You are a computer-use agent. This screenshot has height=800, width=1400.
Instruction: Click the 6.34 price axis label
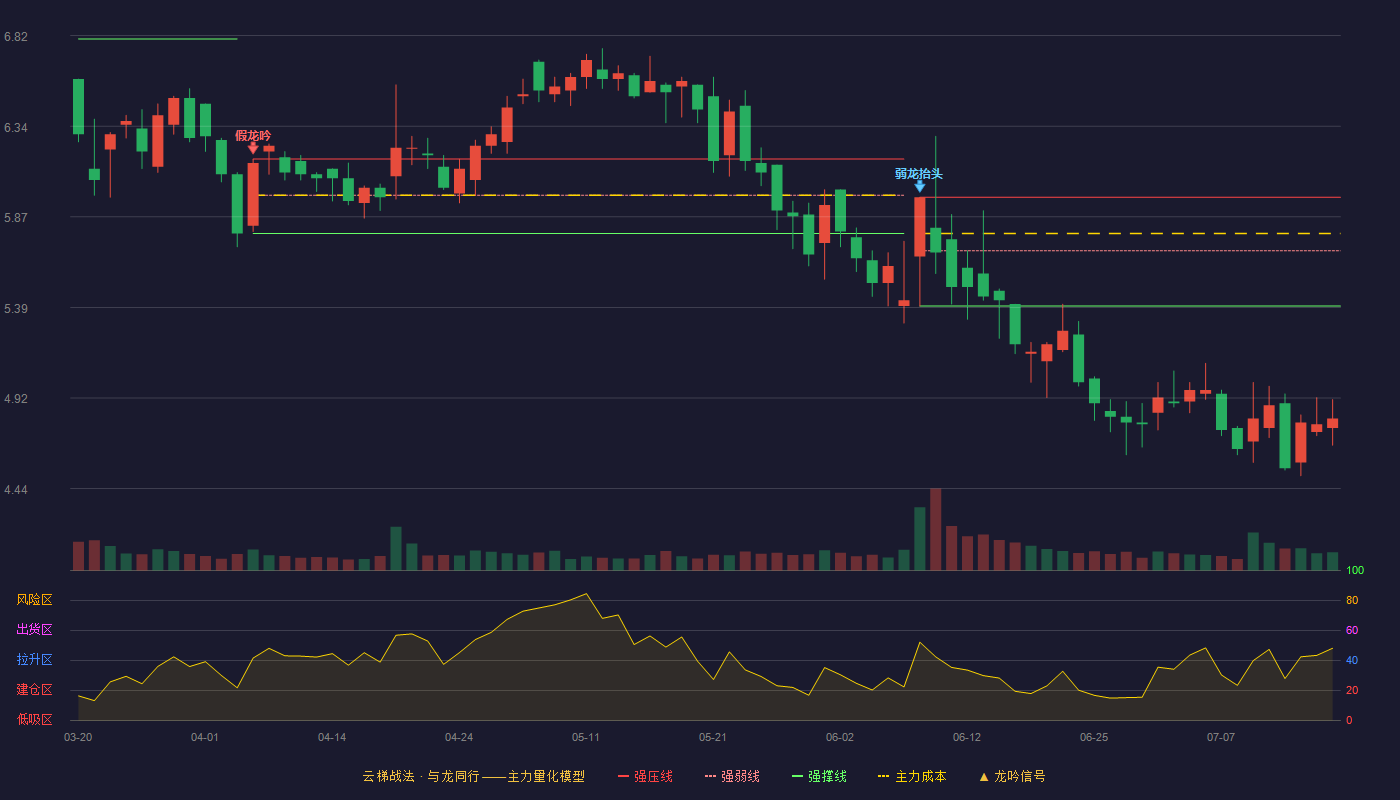(x=16, y=128)
